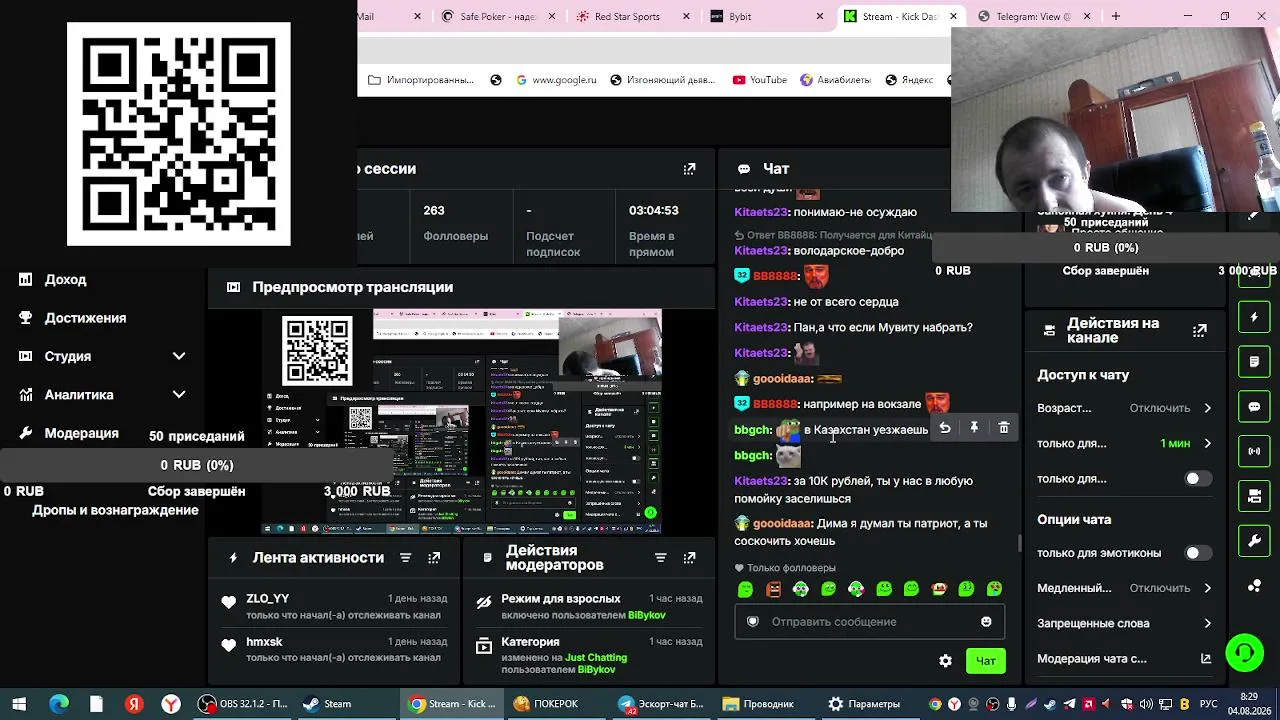The height and width of the screenshot is (720, 1280).
Task: Open the Запрещенные слова settings
Action: 1124,623
